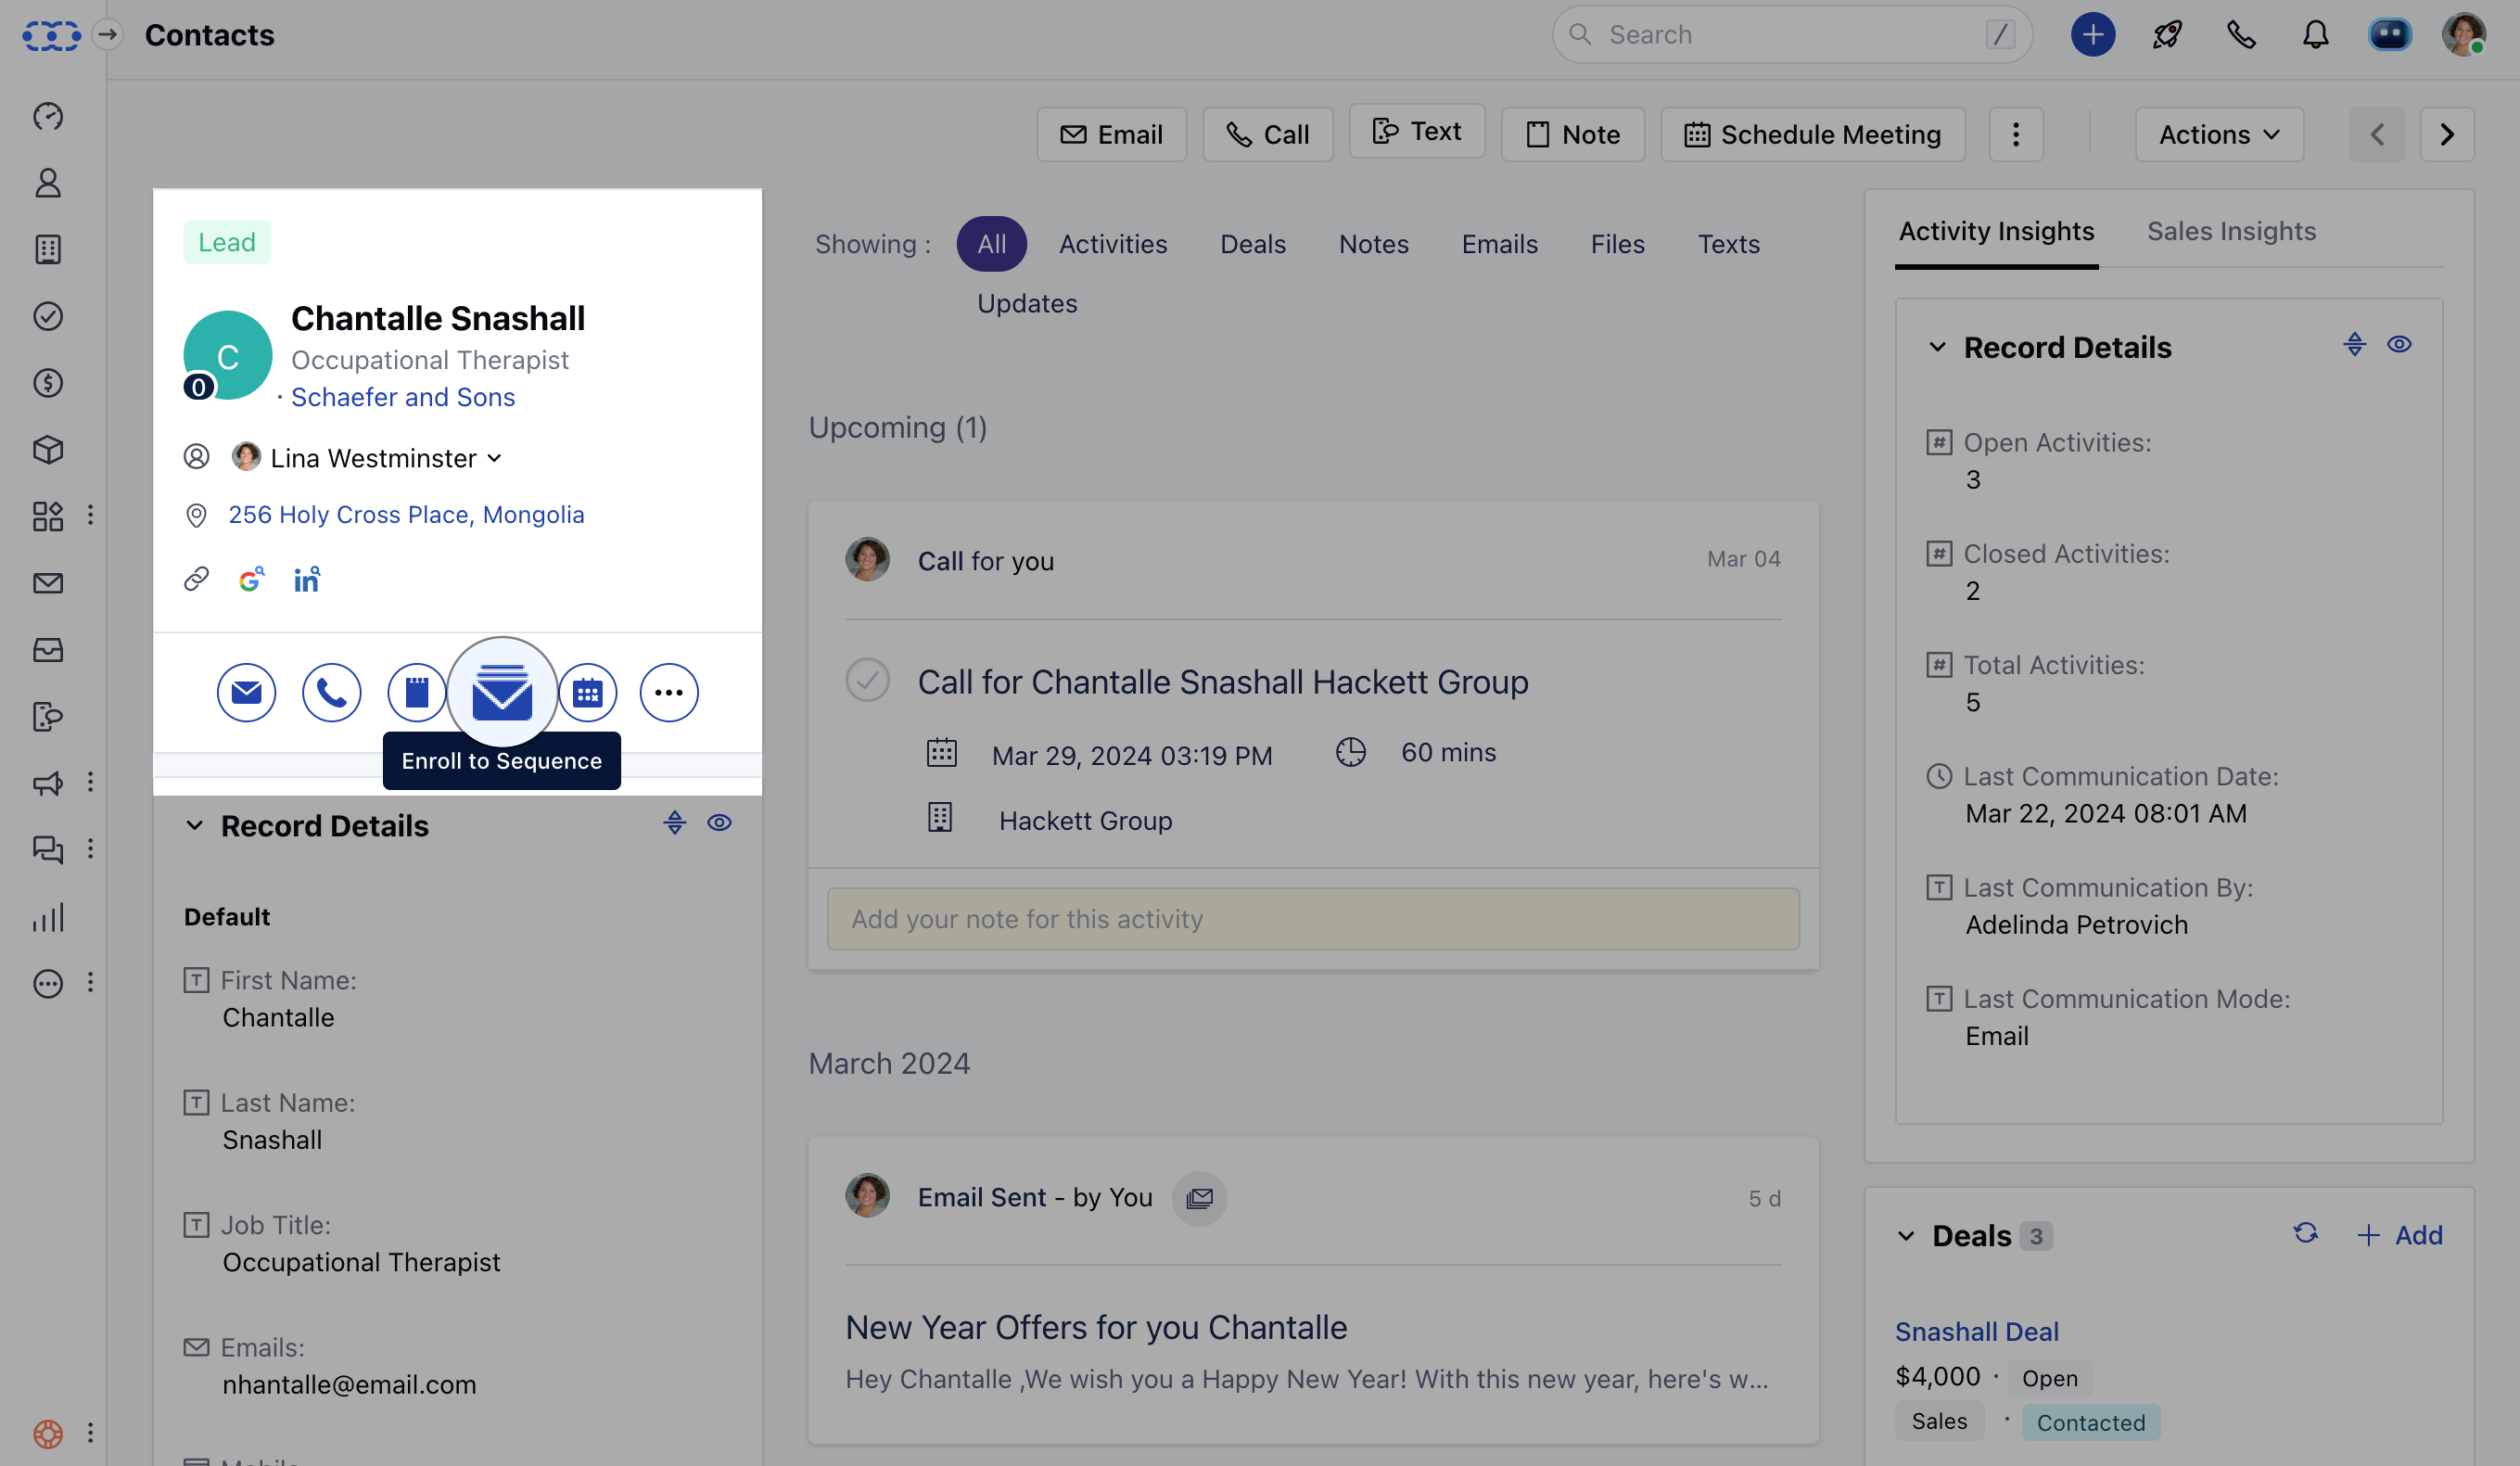Click the Enroll to Sequence icon
The width and height of the screenshot is (2520, 1466).
[x=502, y=692]
